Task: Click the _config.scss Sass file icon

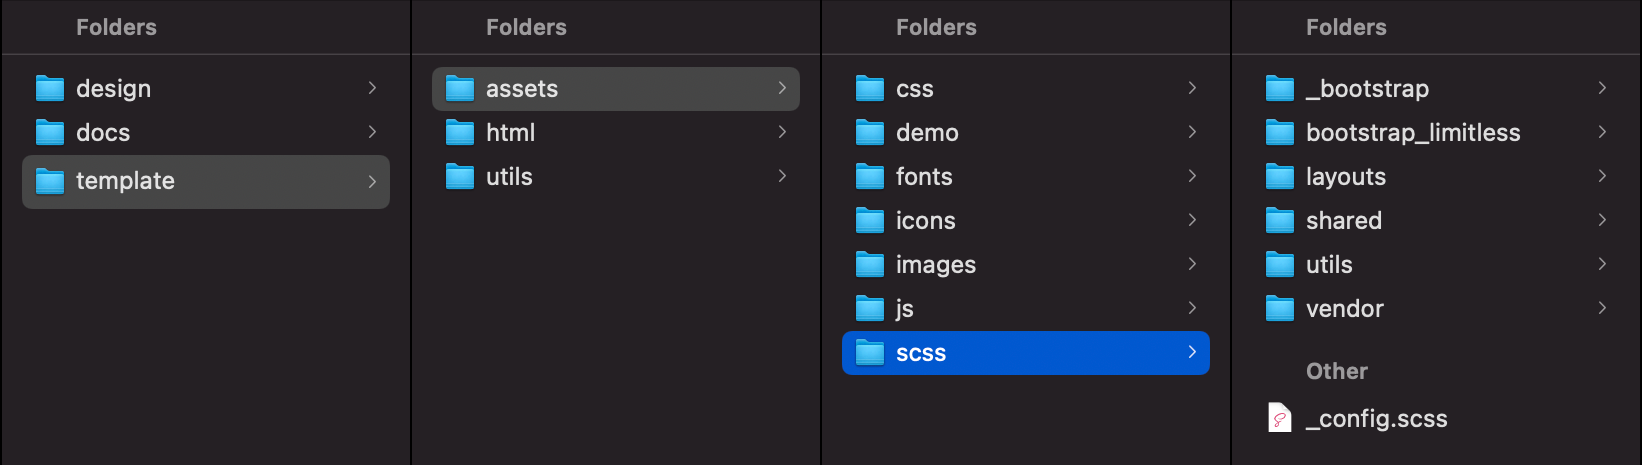Action: 1280,418
